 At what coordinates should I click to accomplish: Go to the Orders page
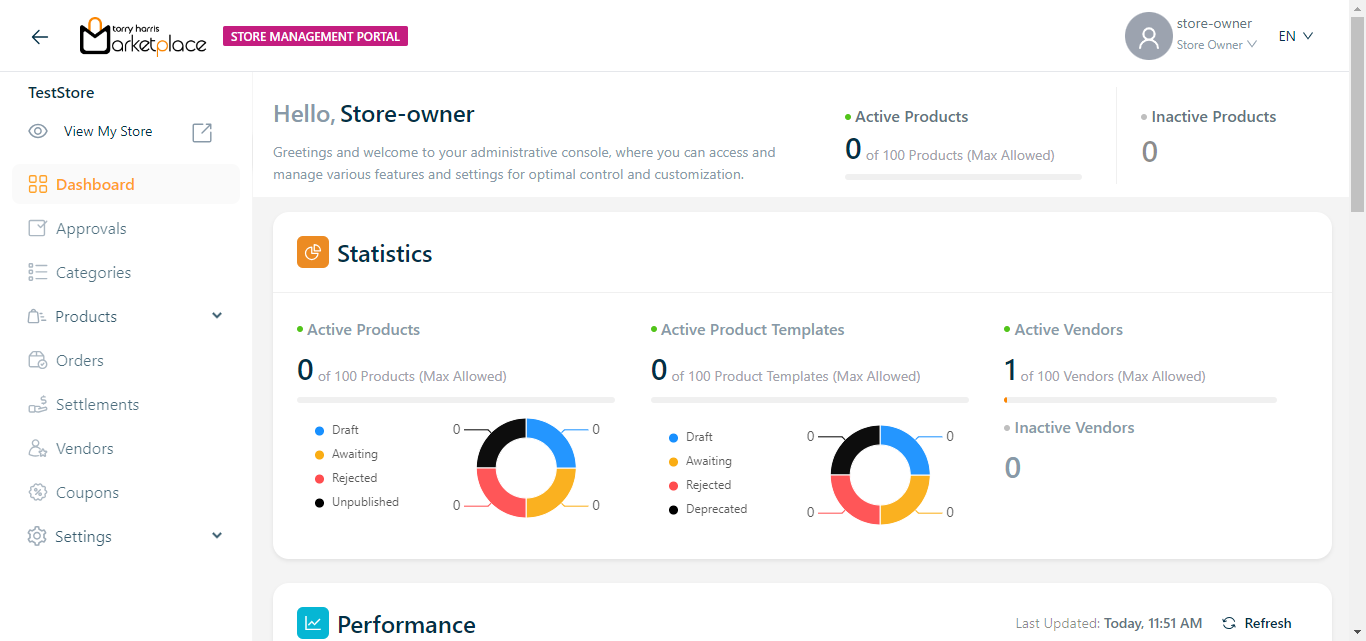pos(80,361)
